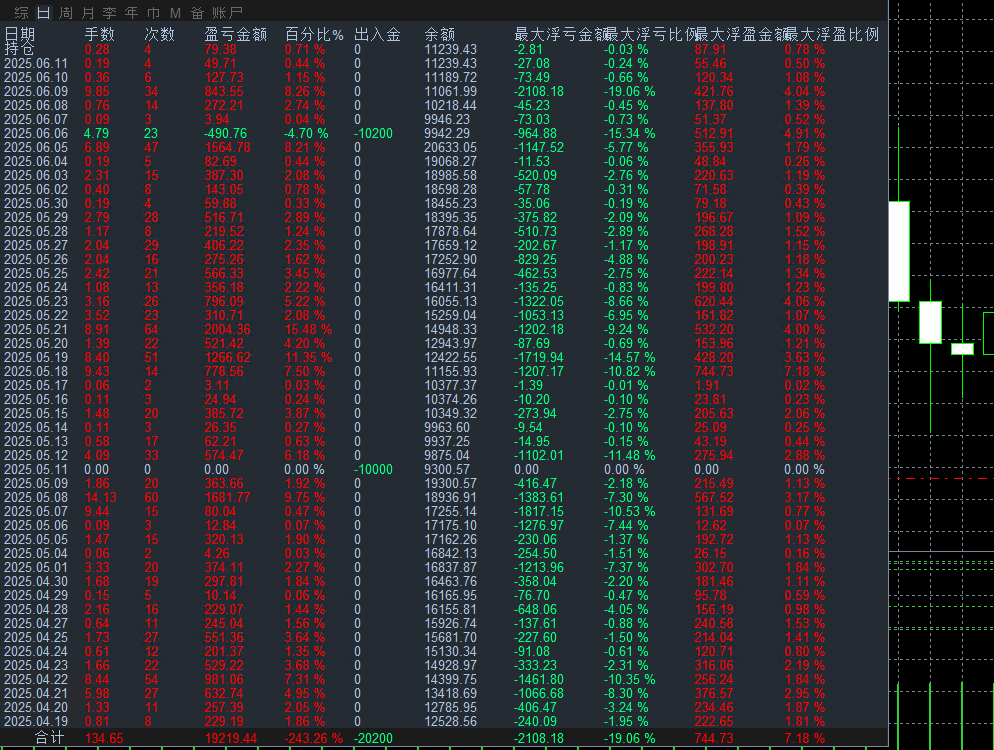The width and height of the screenshot is (994, 750).
Task: Click balance 12422.55 cell
Action: (x=450, y=357)
